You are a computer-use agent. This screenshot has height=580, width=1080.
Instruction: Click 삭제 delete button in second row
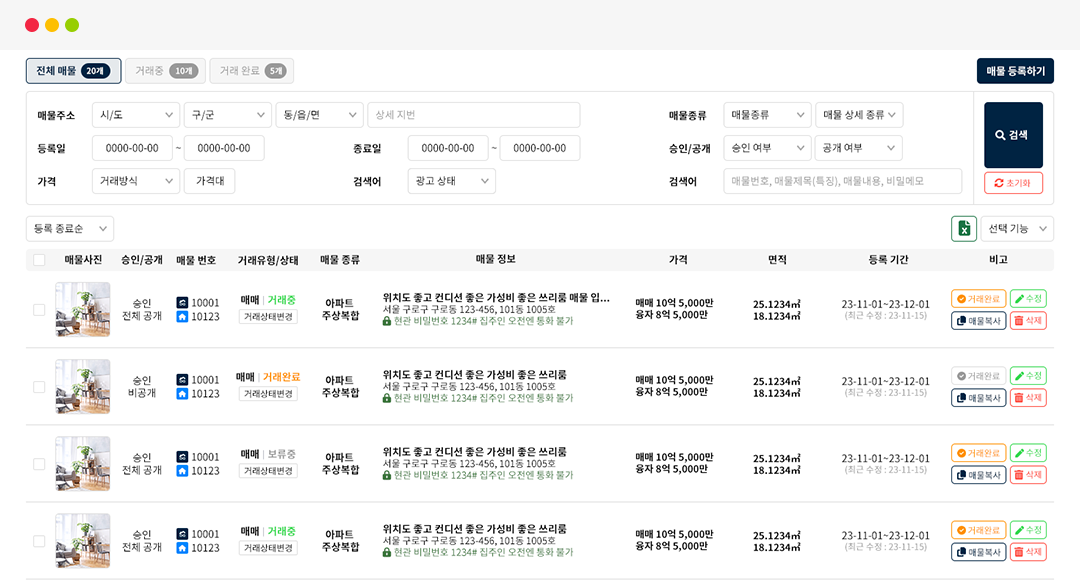pos(1028,398)
